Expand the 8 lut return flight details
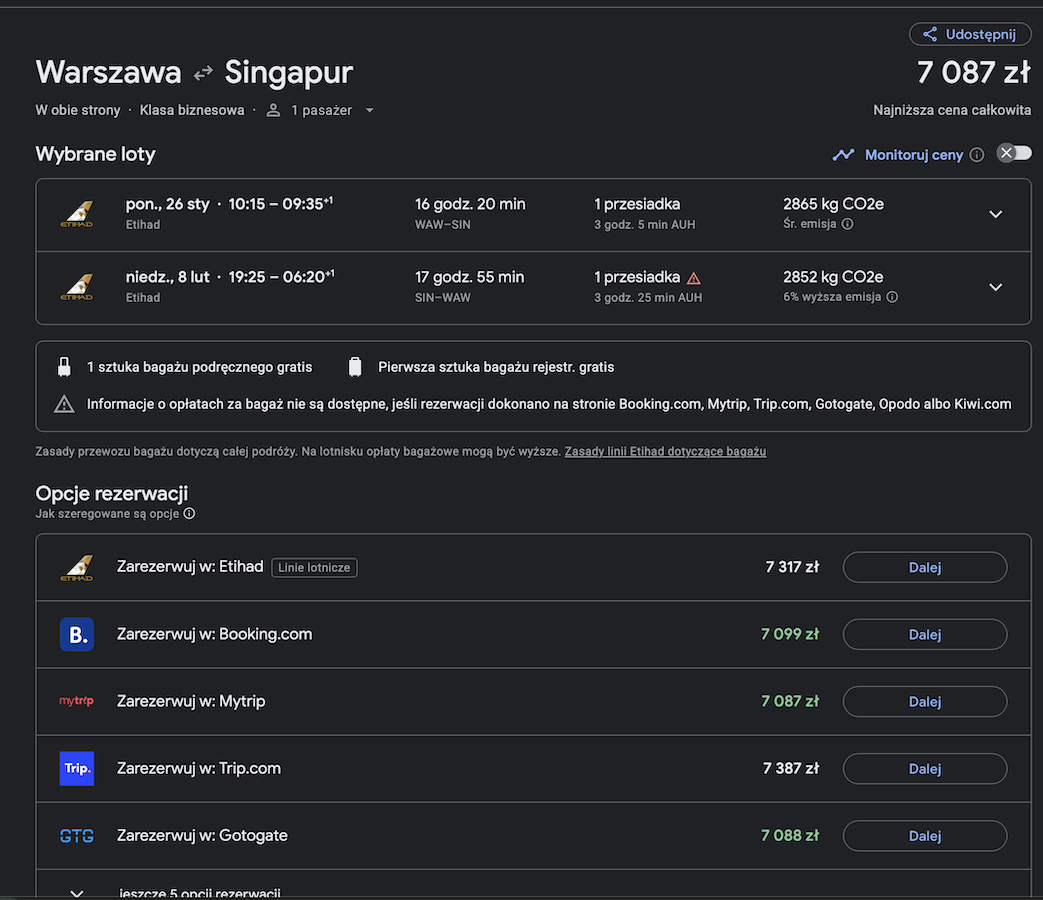 pyautogui.click(x=995, y=287)
